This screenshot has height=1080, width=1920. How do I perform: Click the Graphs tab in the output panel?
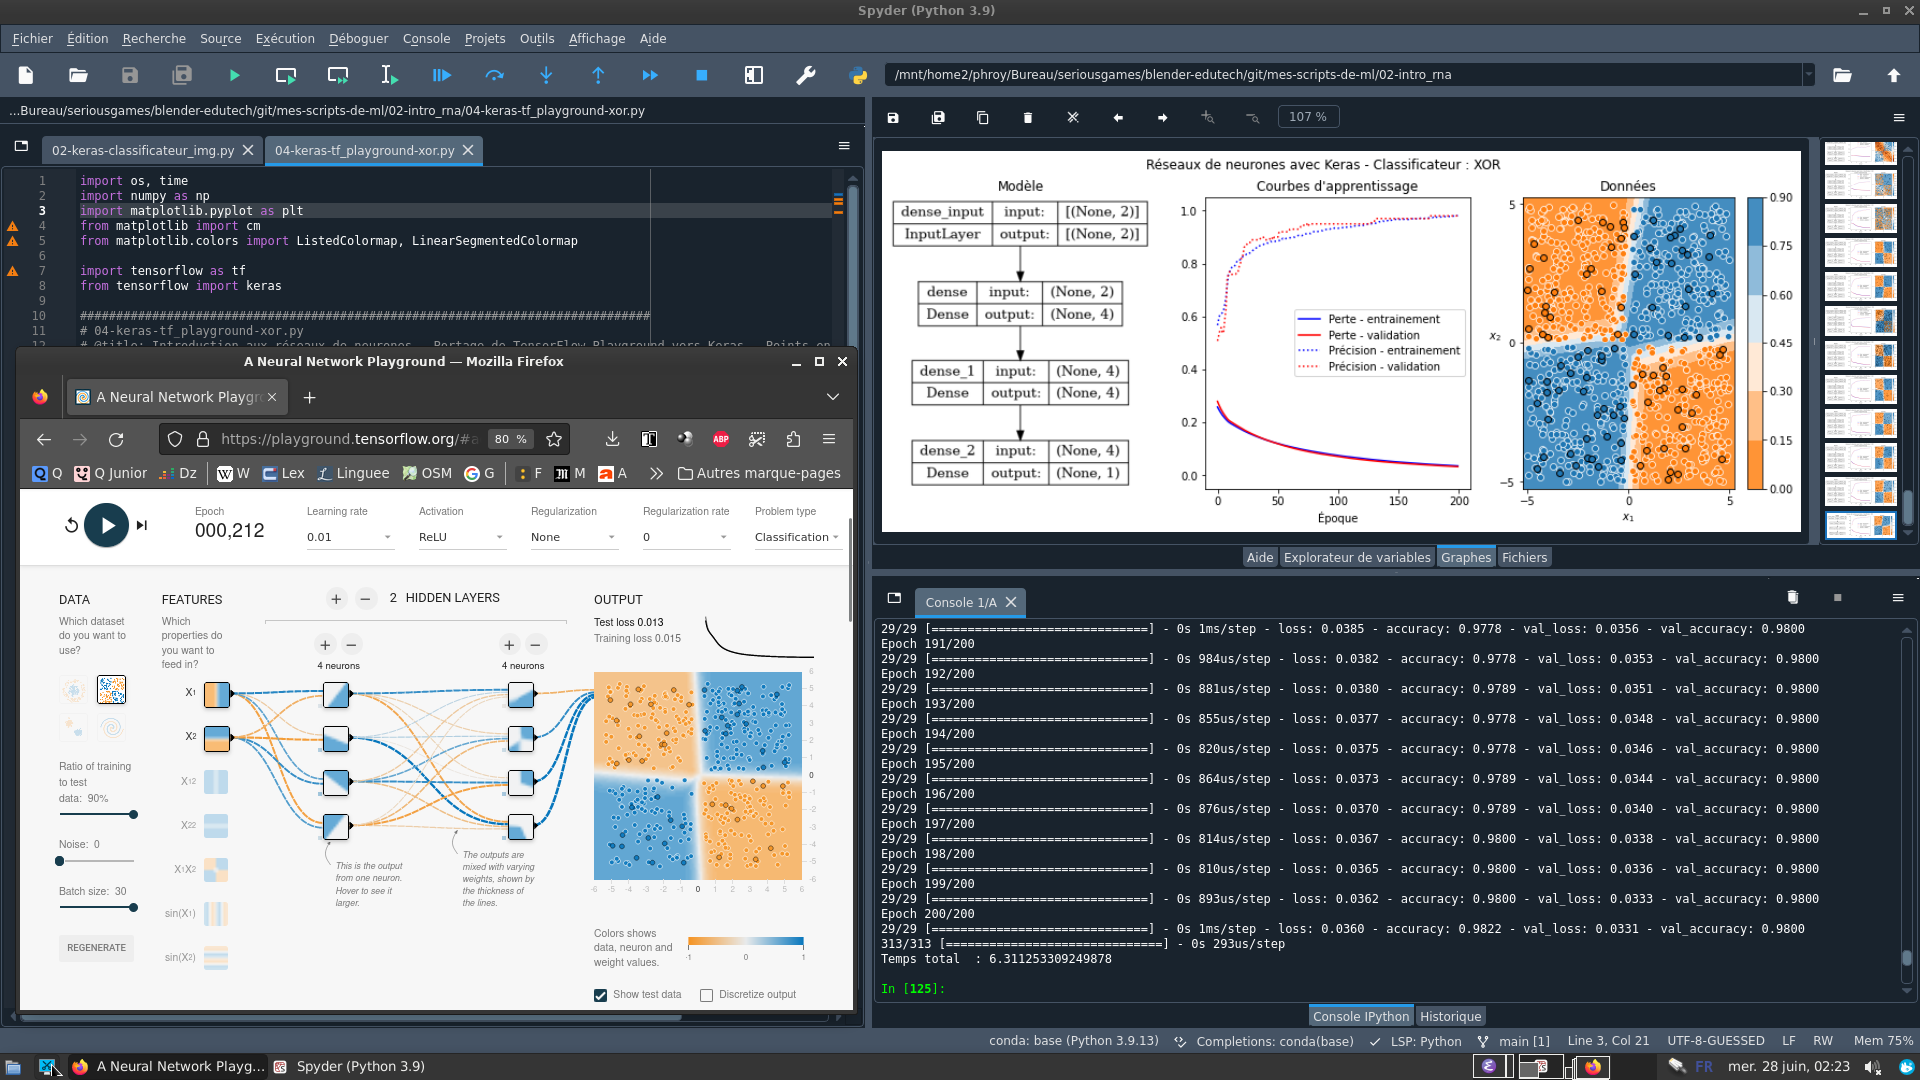point(1466,555)
